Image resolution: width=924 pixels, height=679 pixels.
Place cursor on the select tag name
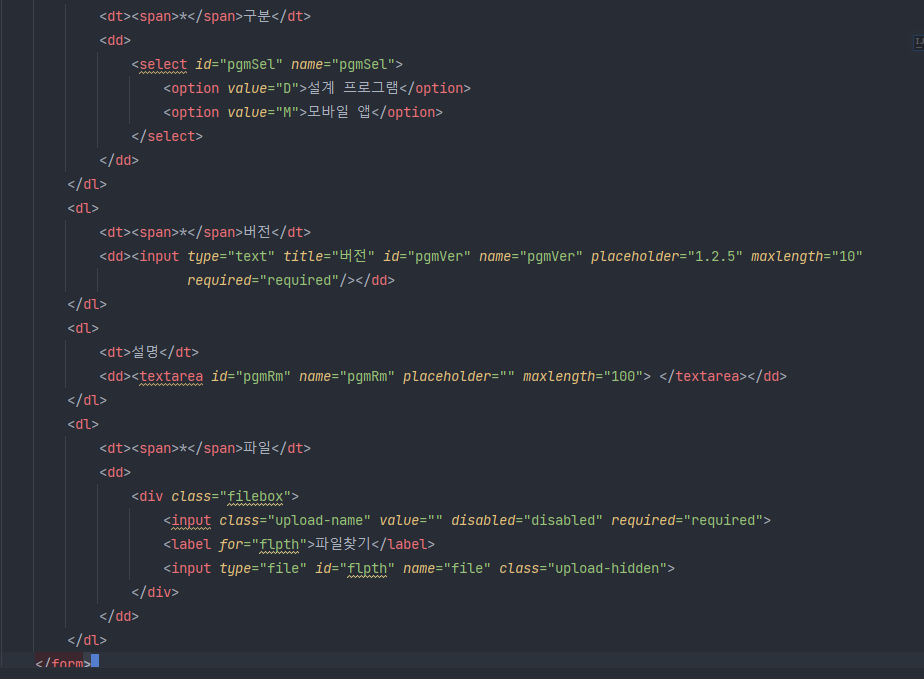[x=163, y=64]
